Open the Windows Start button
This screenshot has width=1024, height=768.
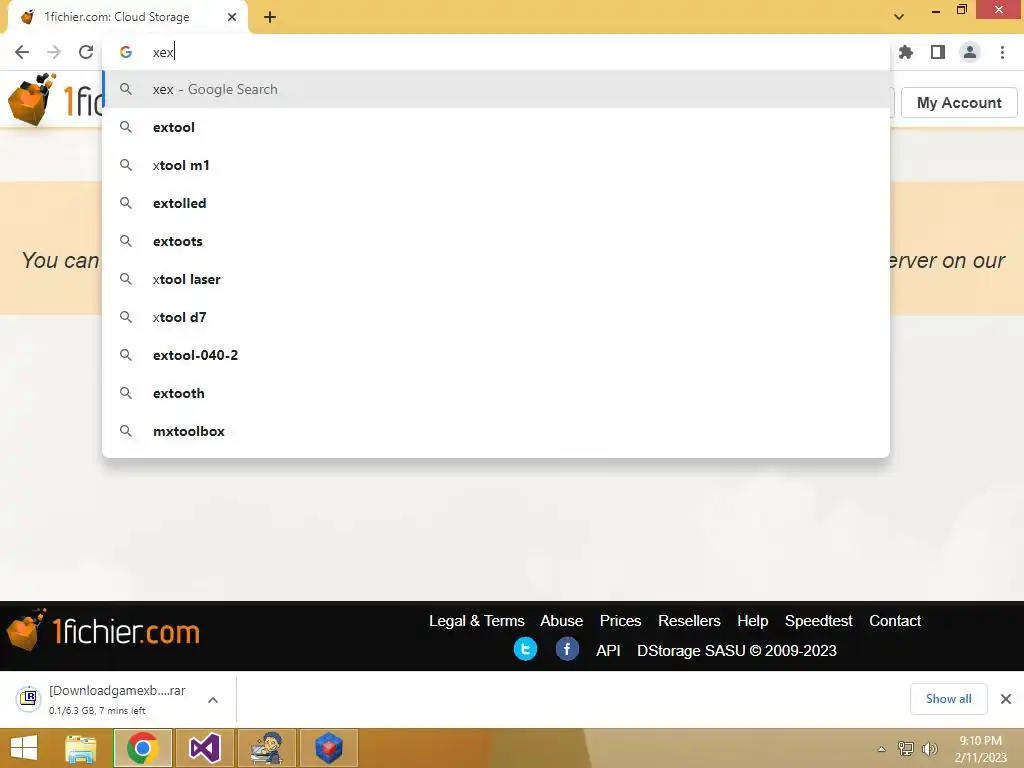click(x=24, y=748)
